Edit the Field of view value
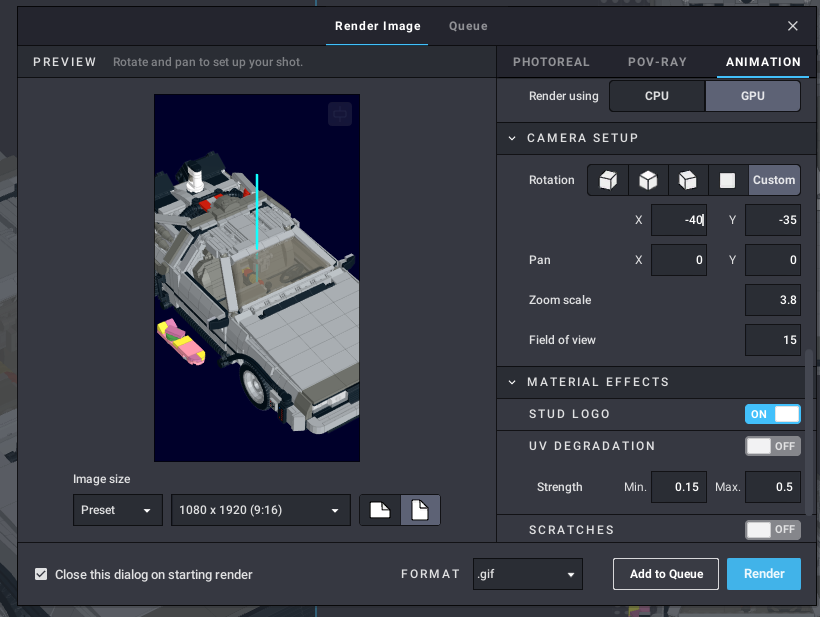The height and width of the screenshot is (617, 820). [773, 340]
